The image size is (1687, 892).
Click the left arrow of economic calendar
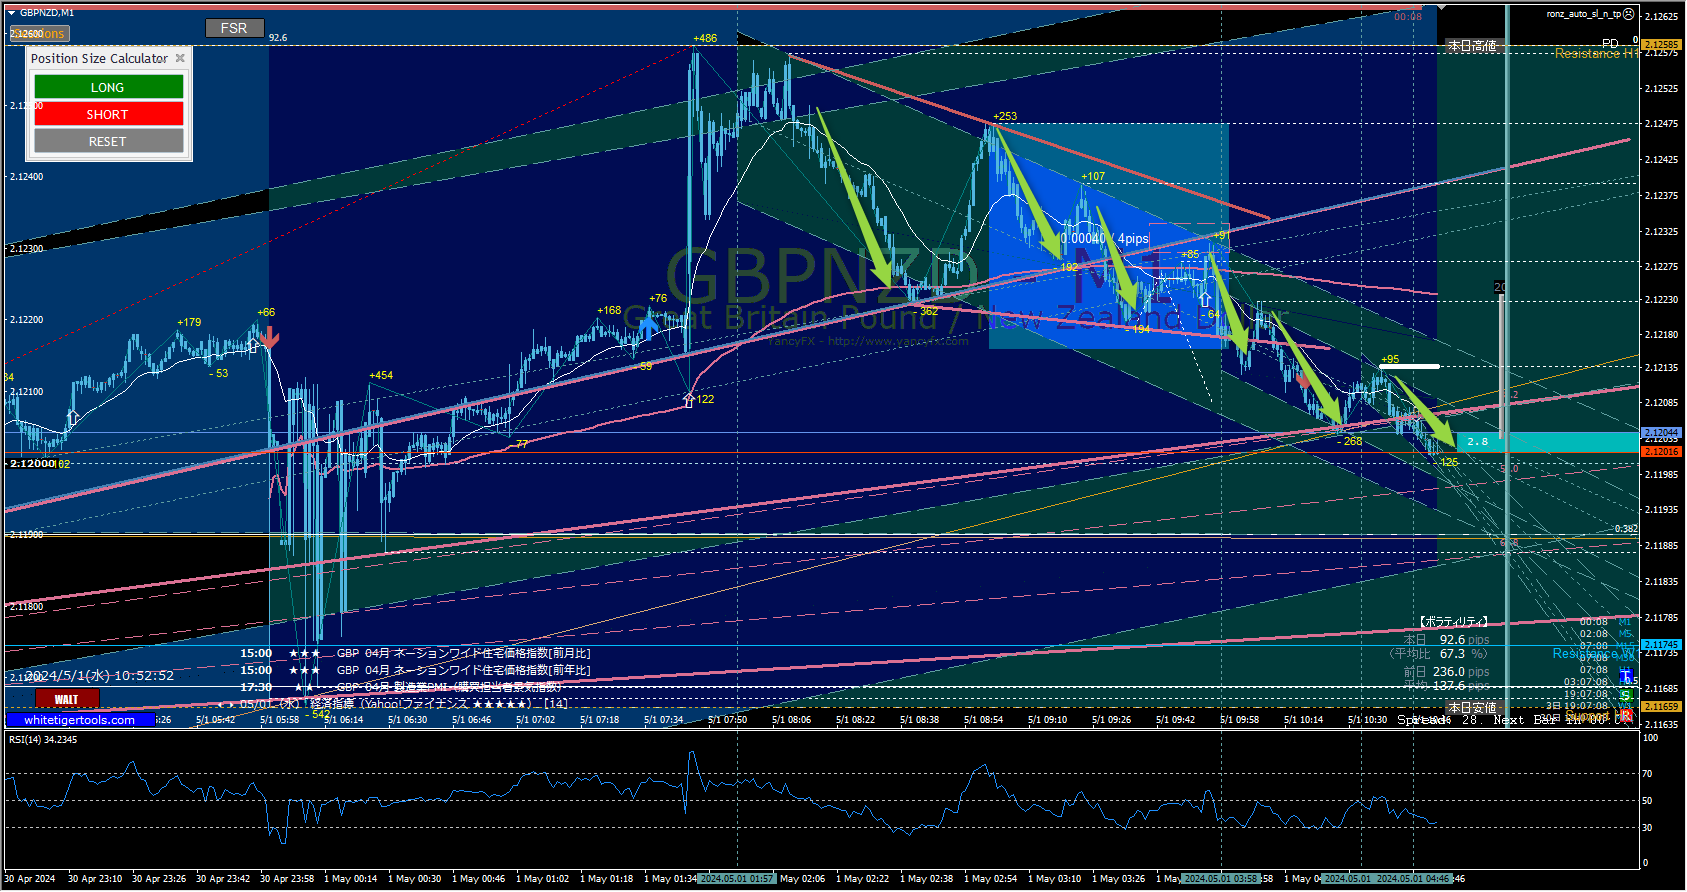221,704
